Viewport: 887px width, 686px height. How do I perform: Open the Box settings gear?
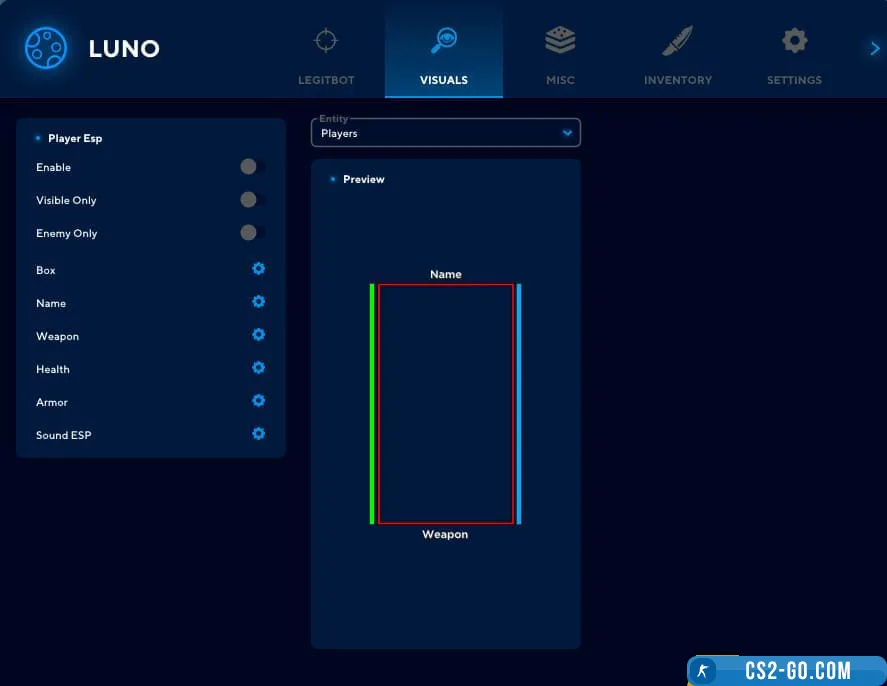click(x=258, y=269)
